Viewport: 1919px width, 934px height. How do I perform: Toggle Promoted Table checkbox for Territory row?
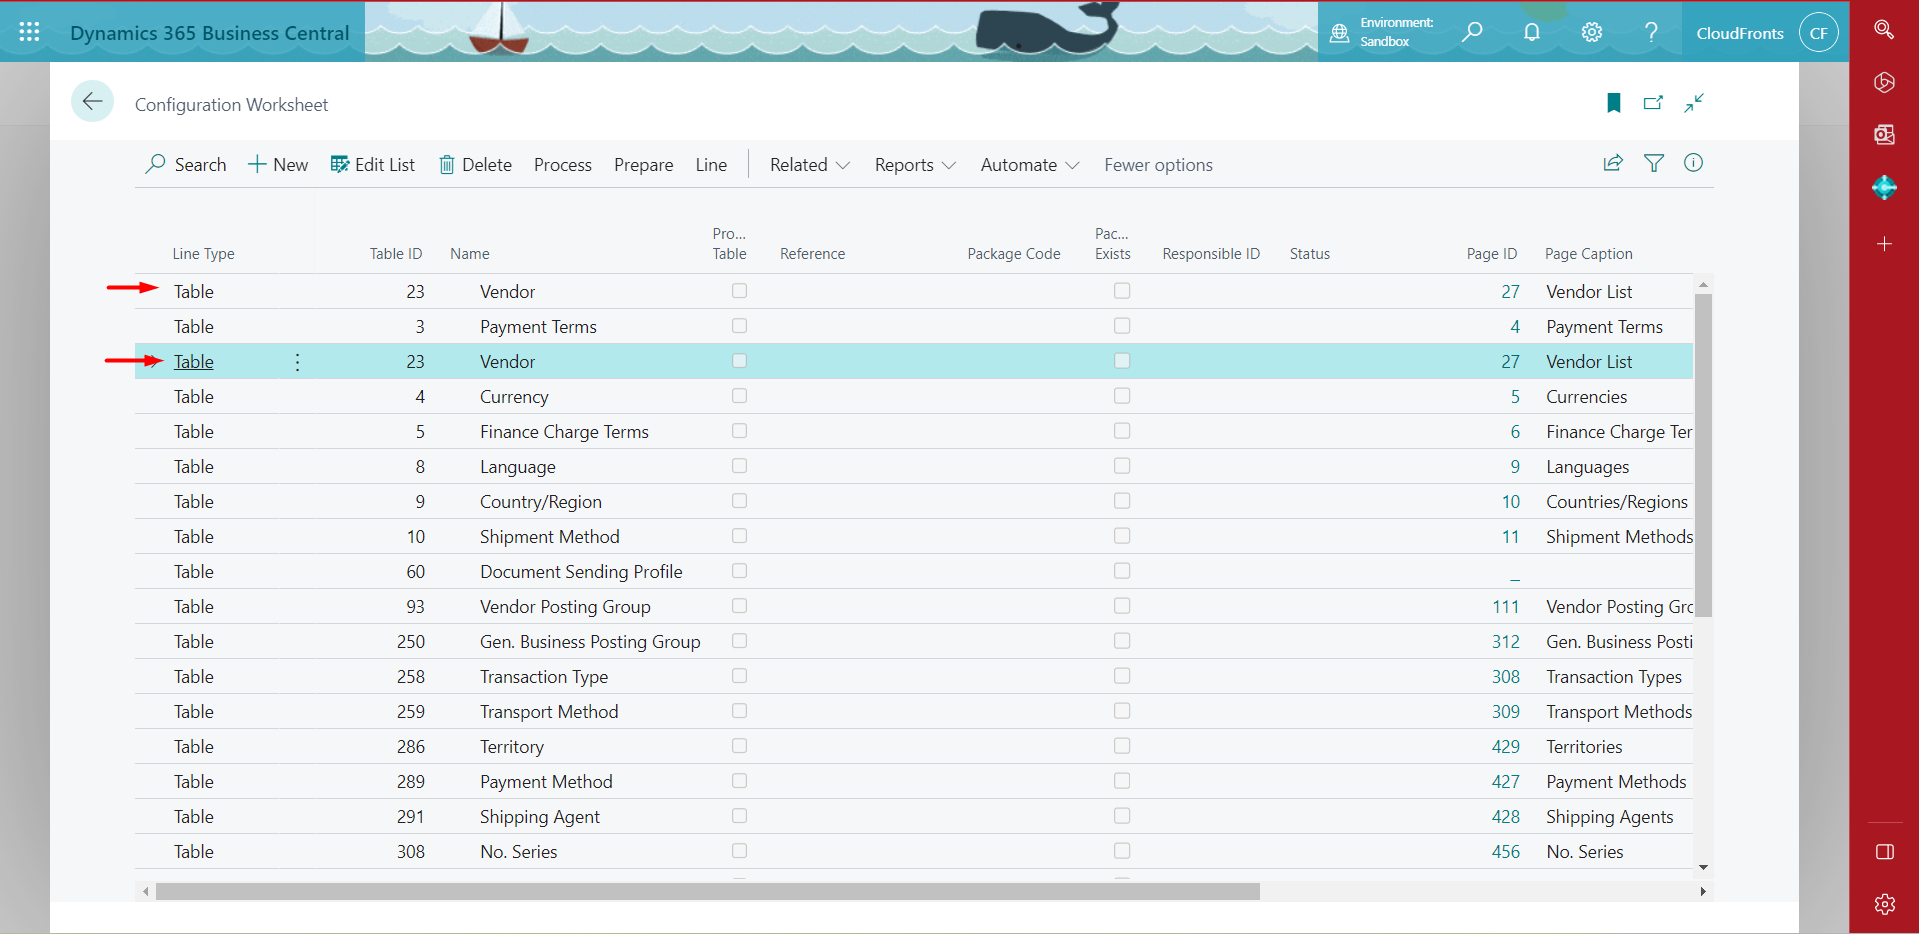739,746
